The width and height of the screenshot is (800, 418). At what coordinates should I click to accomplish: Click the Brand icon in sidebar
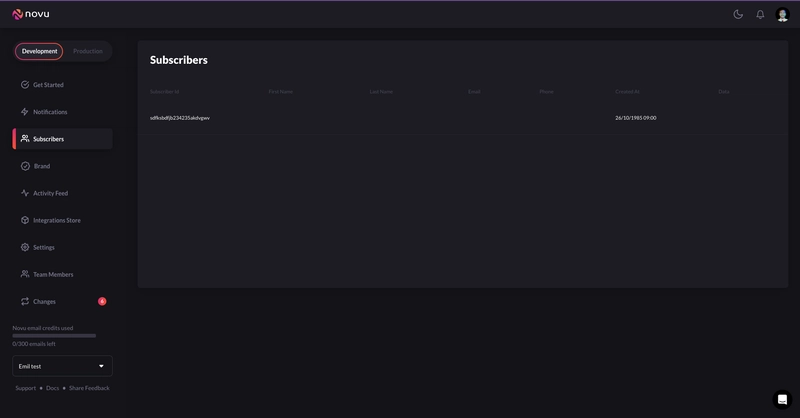25,166
